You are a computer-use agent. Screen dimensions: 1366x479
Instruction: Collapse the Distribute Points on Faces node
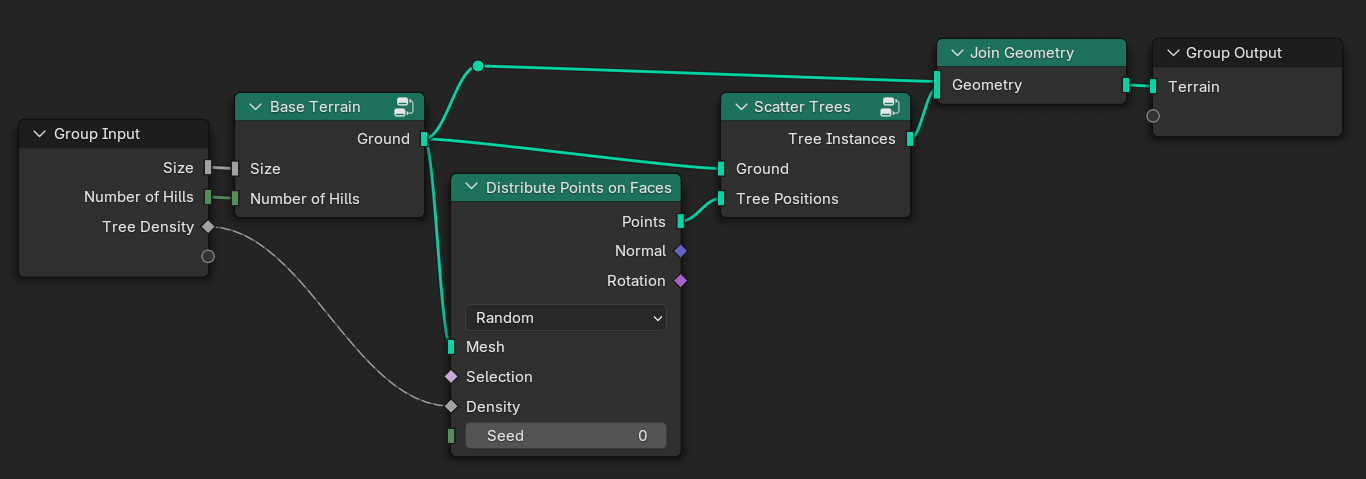pos(472,188)
